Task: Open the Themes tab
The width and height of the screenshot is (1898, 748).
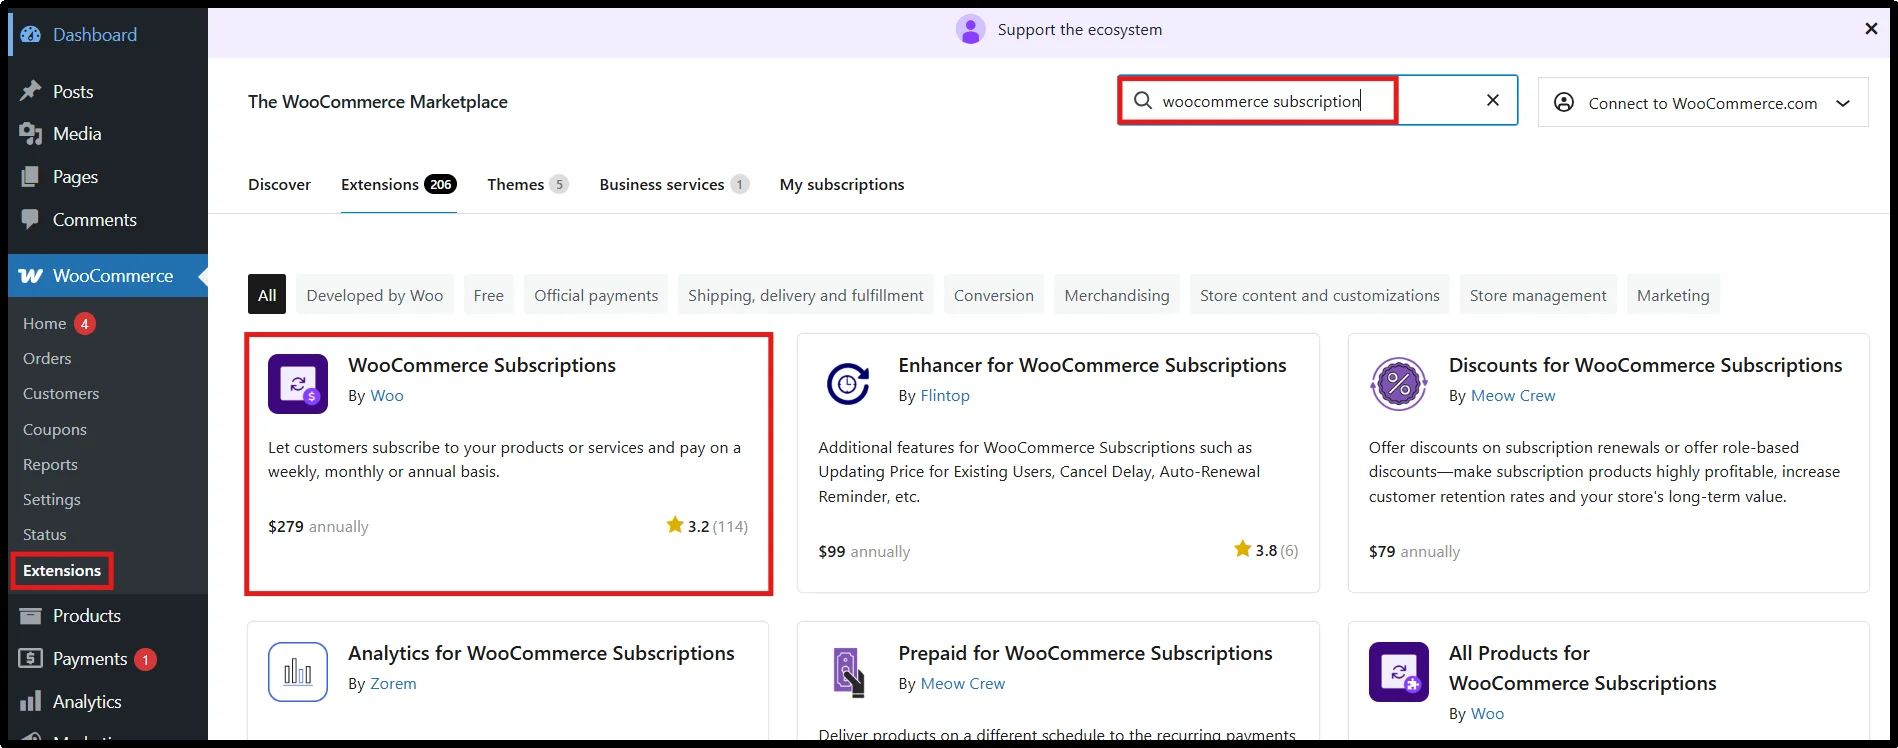Action: tap(528, 184)
